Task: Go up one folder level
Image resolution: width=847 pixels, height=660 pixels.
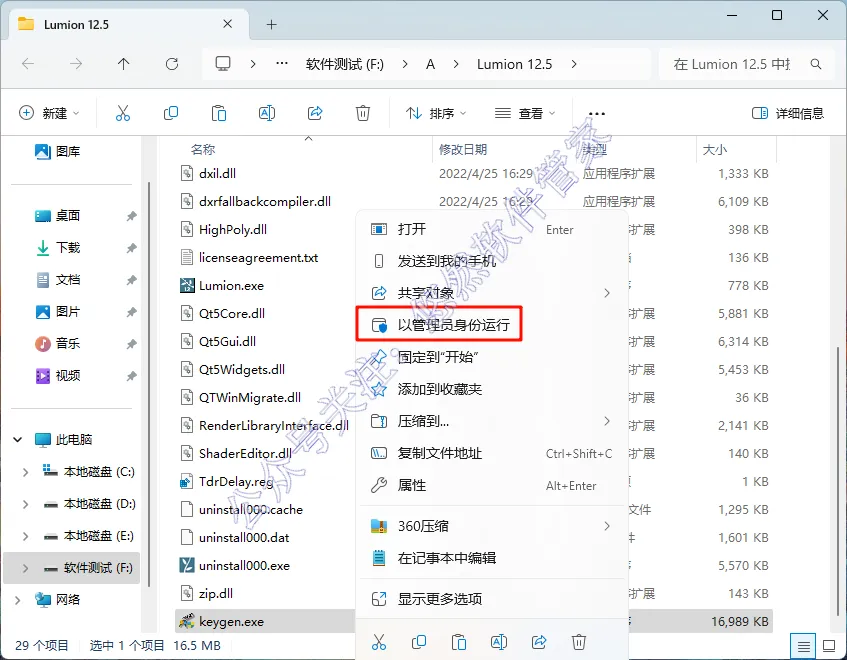Action: [x=124, y=64]
